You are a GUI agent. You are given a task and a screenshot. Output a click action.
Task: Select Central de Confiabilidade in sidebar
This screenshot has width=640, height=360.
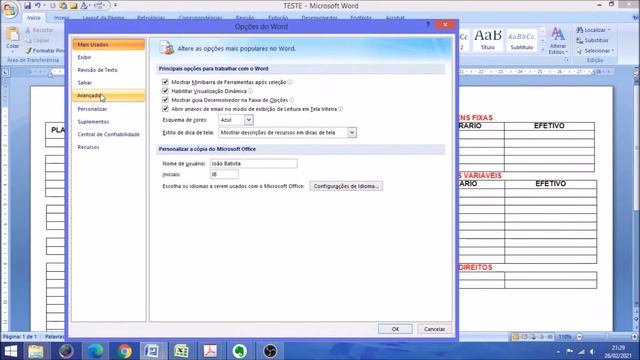[x=109, y=134]
